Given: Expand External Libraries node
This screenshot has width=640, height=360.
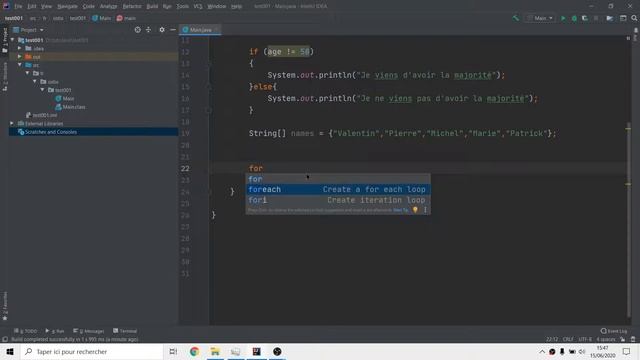Looking at the screenshot, I should tap(12, 123).
